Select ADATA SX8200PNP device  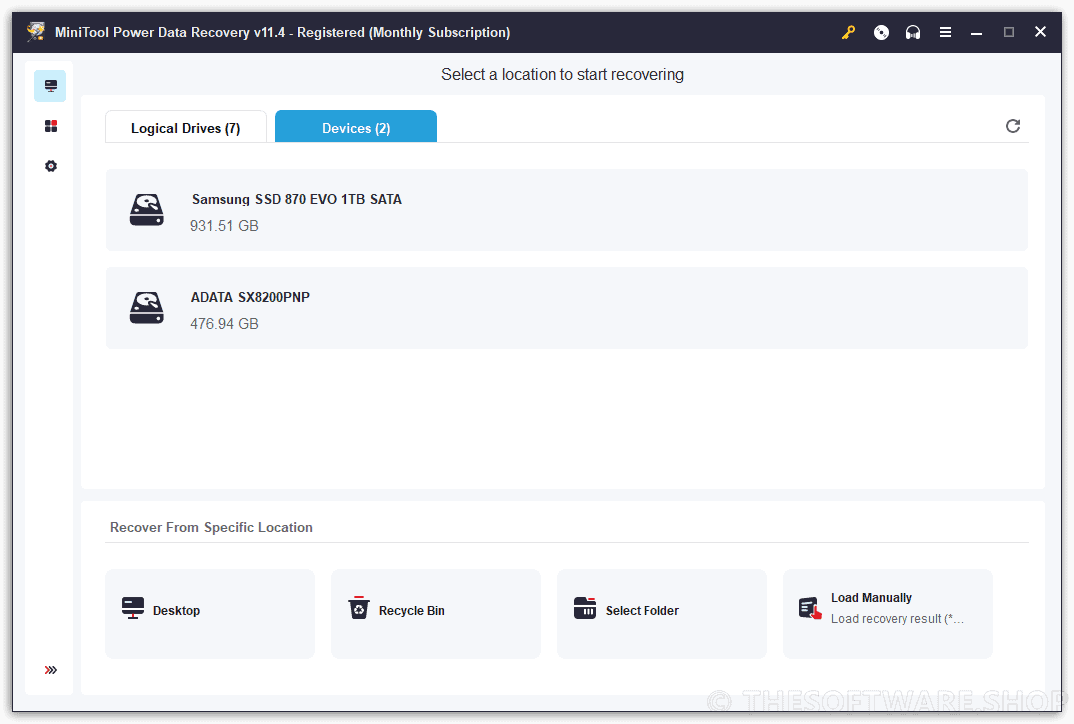coord(566,308)
